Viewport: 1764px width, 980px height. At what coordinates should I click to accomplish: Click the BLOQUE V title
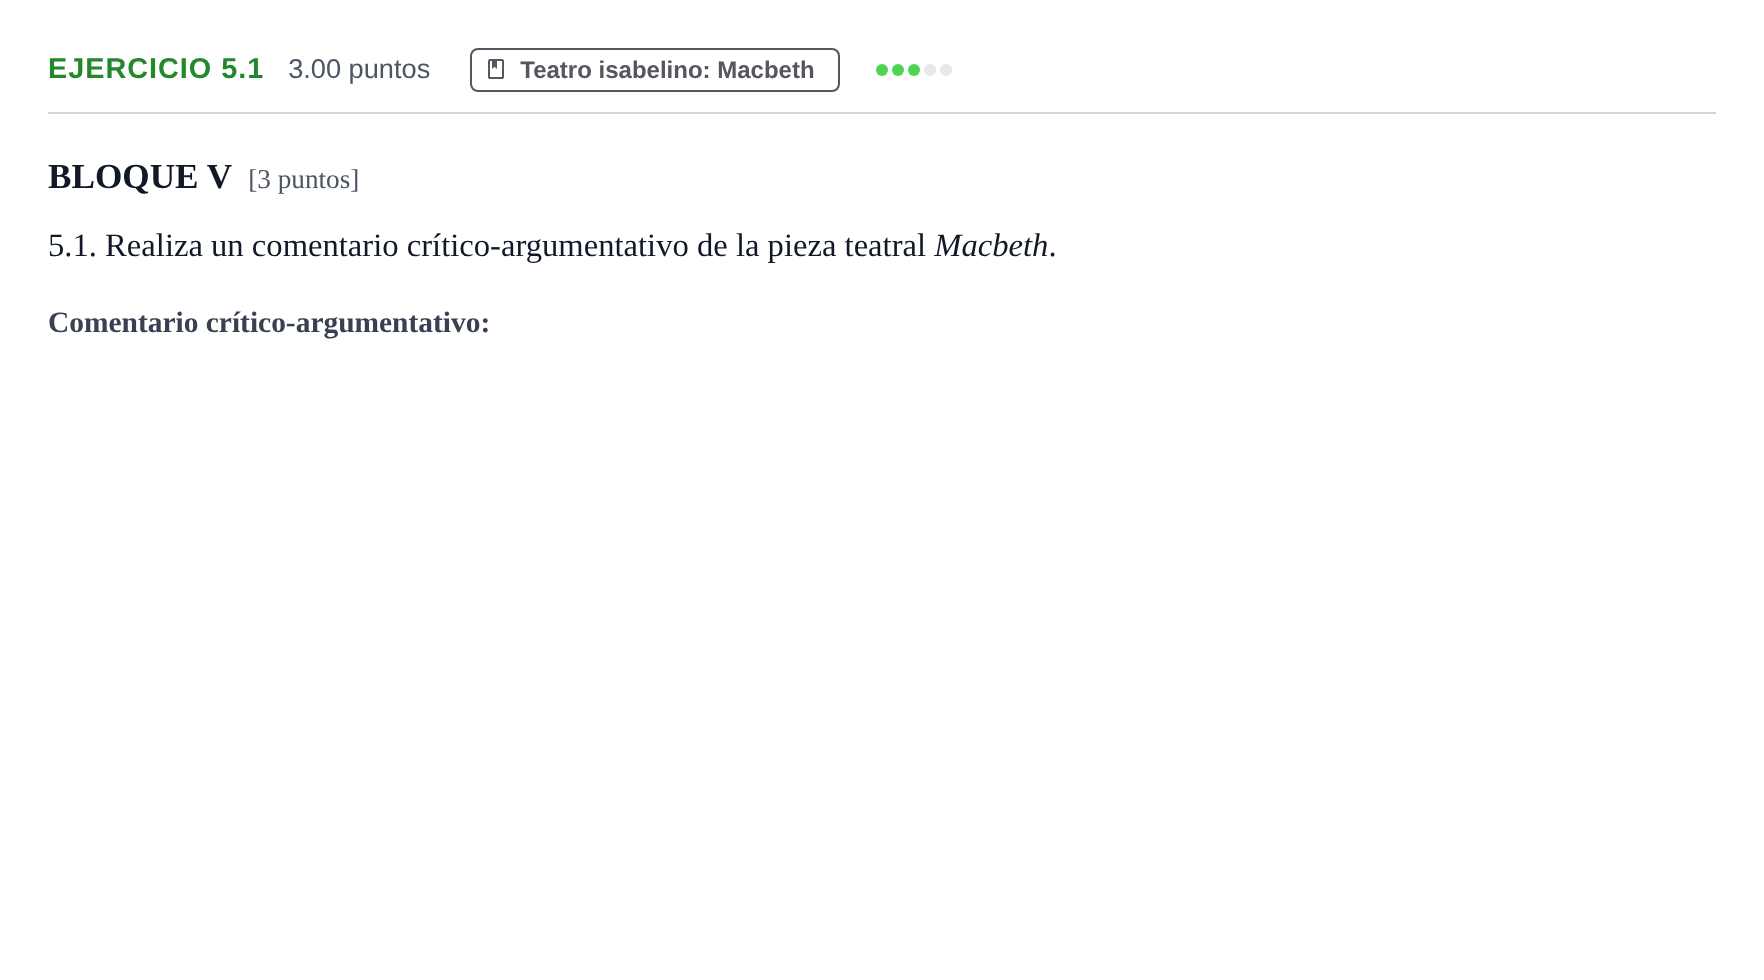pyautogui.click(x=140, y=177)
